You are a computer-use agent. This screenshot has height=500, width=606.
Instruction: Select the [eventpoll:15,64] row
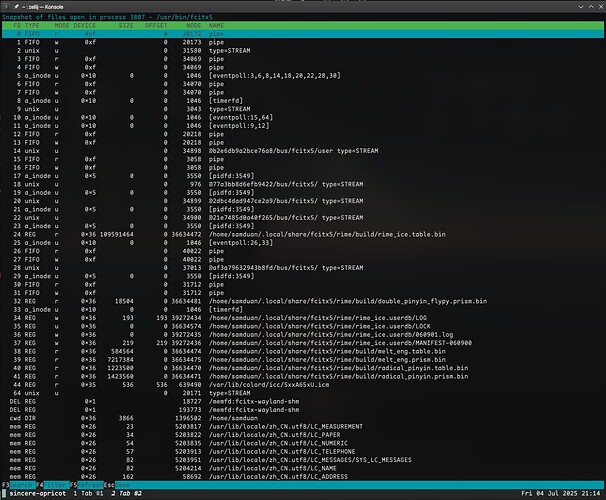click(x=303, y=117)
